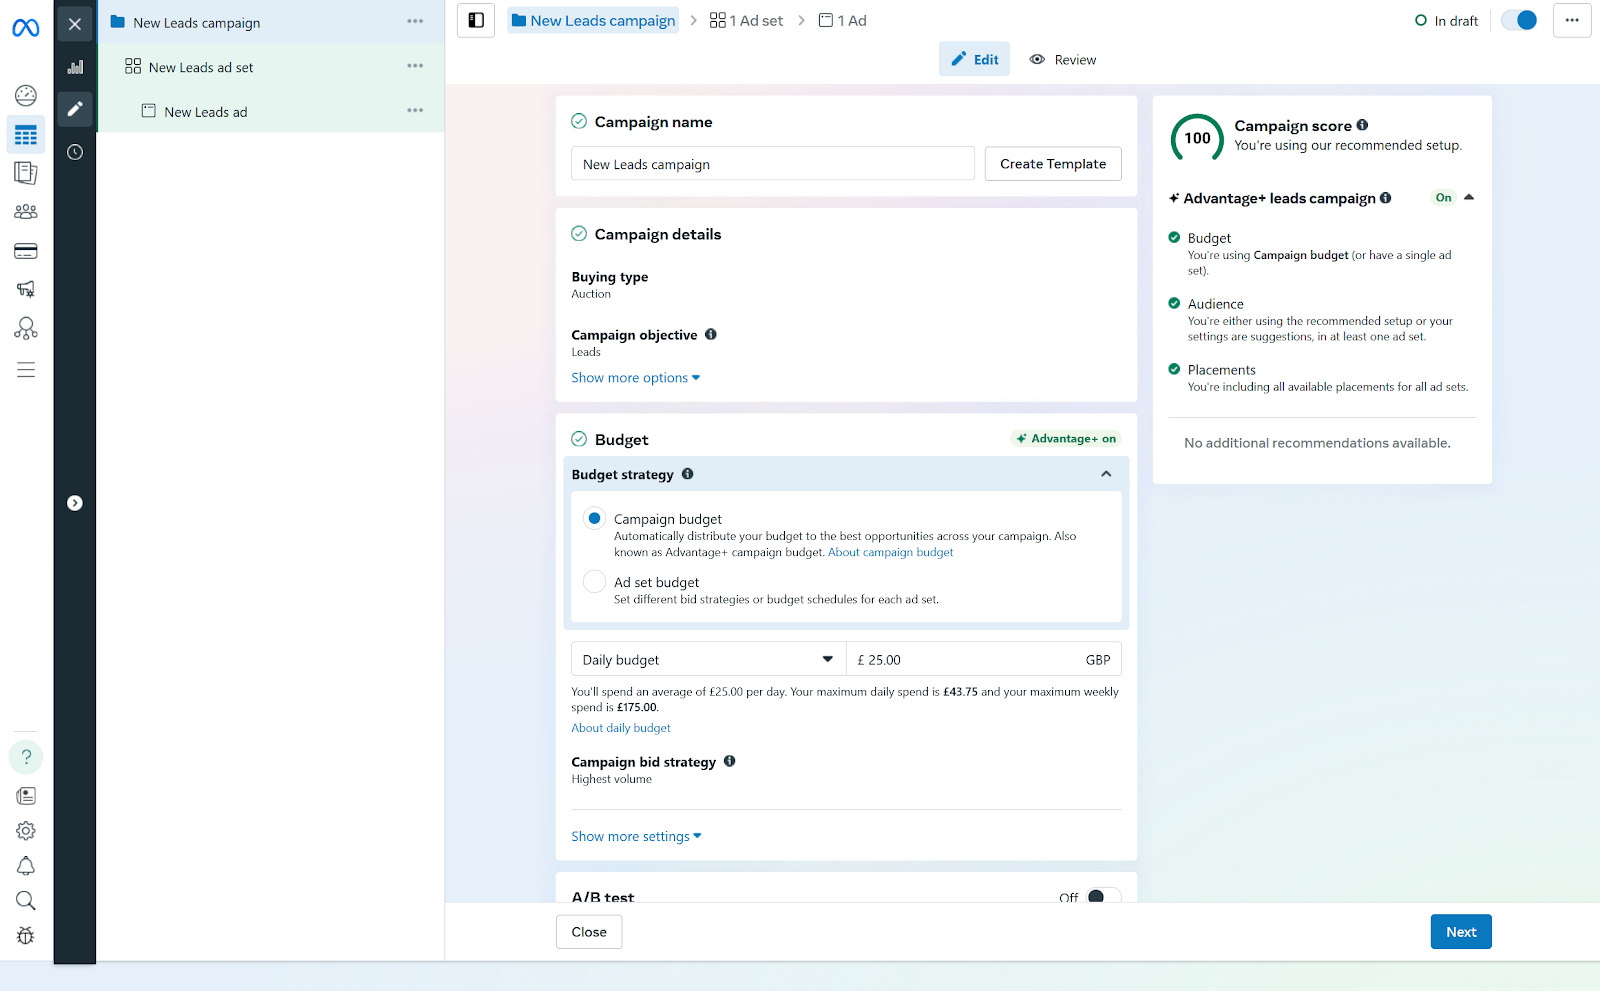
Task: Open the About daily budget link
Action: pyautogui.click(x=621, y=728)
